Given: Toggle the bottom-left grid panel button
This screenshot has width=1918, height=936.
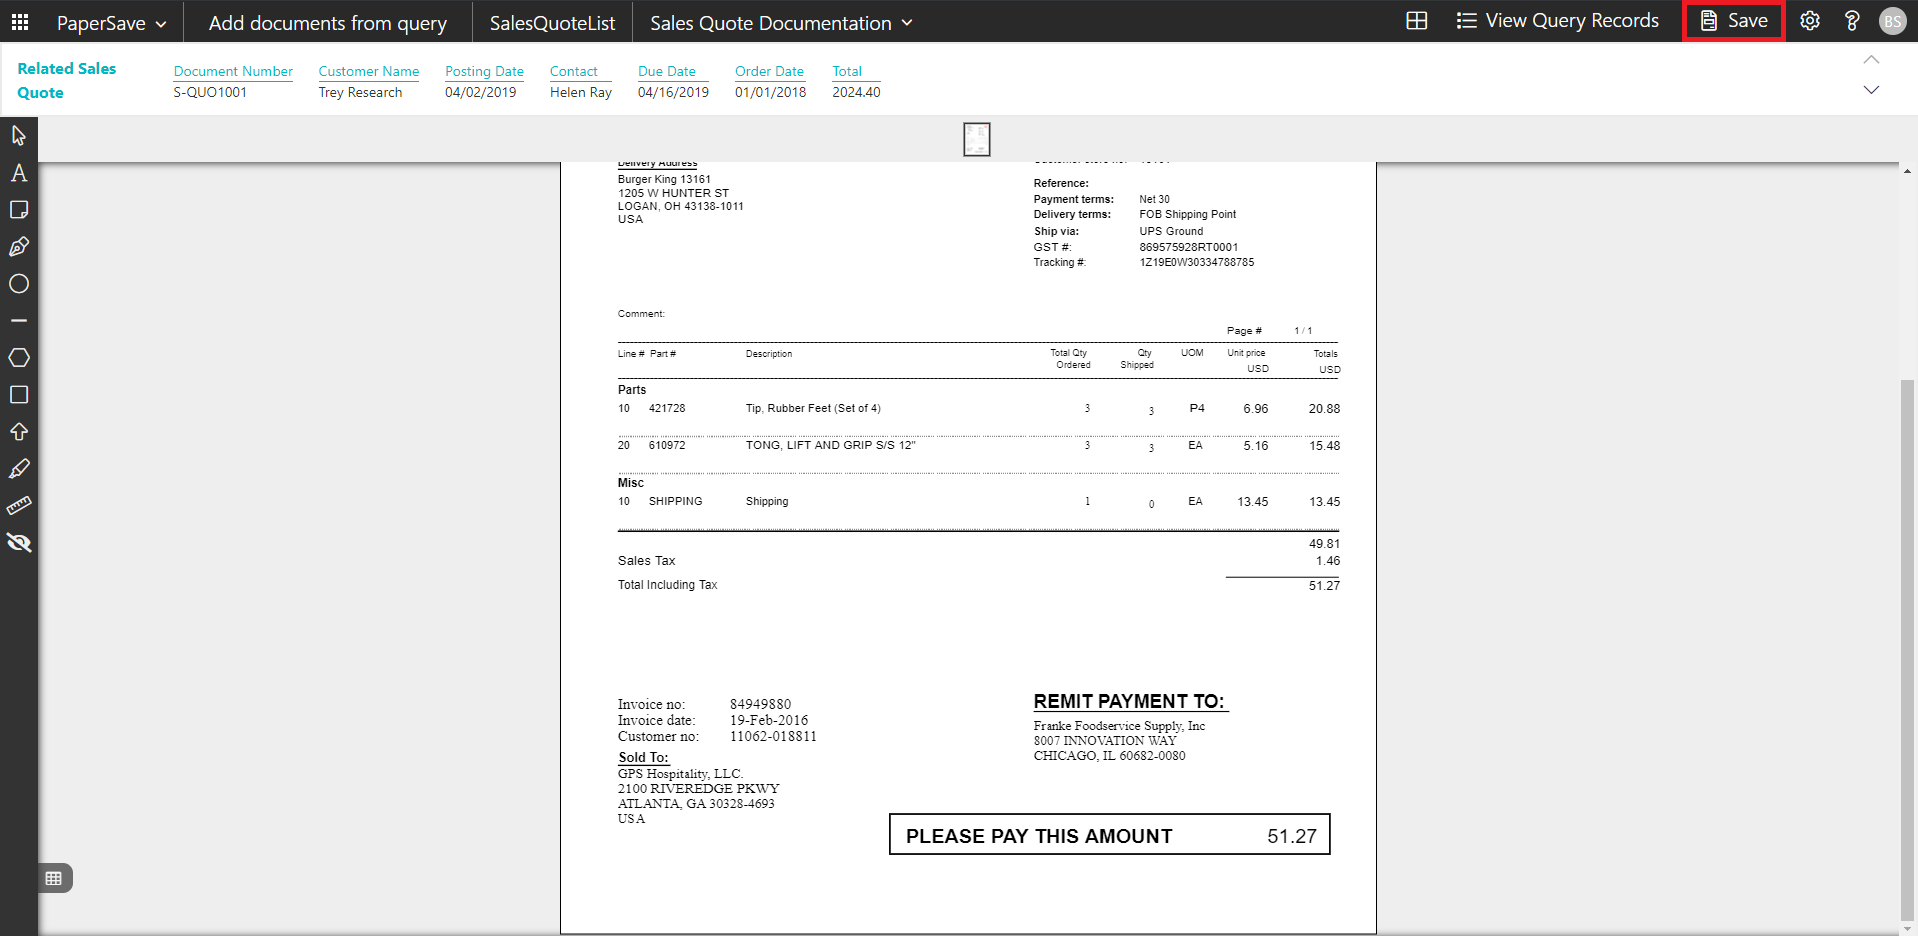Looking at the screenshot, I should (x=54, y=878).
